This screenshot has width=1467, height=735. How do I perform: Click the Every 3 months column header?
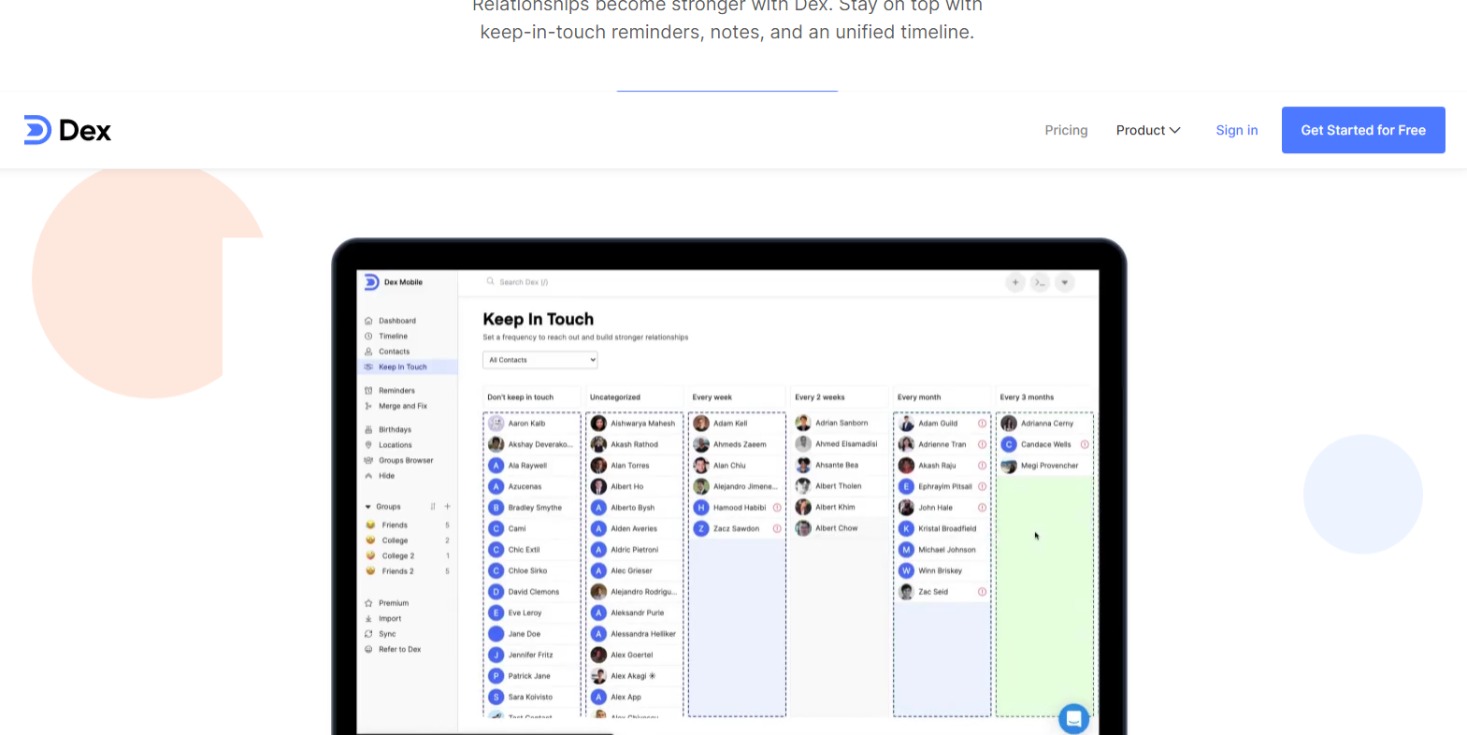click(x=1027, y=397)
